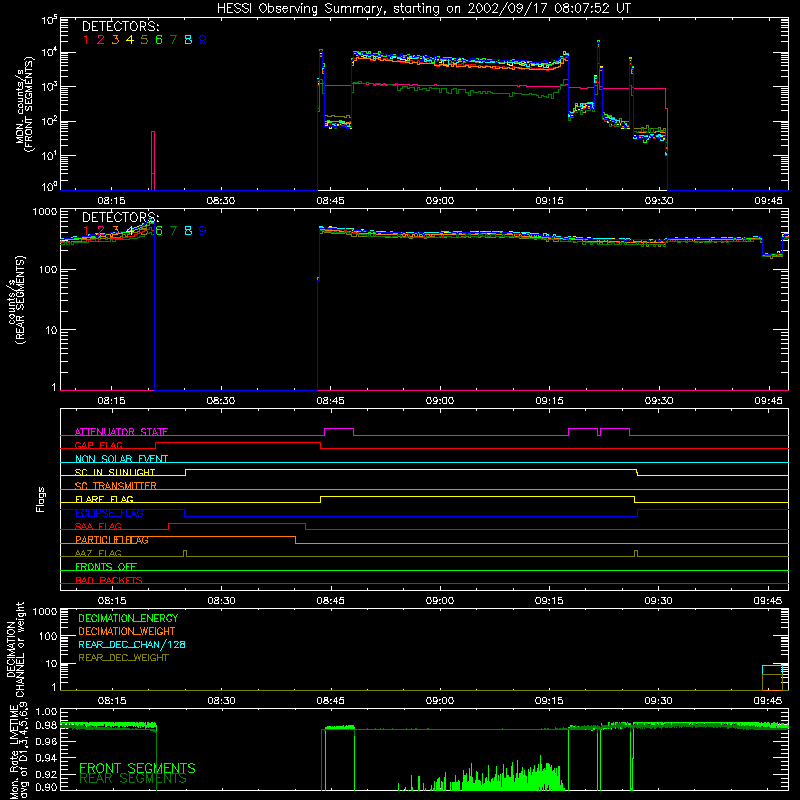
Task: Click the BAD_PACKETS flag label
Action: [x=109, y=580]
